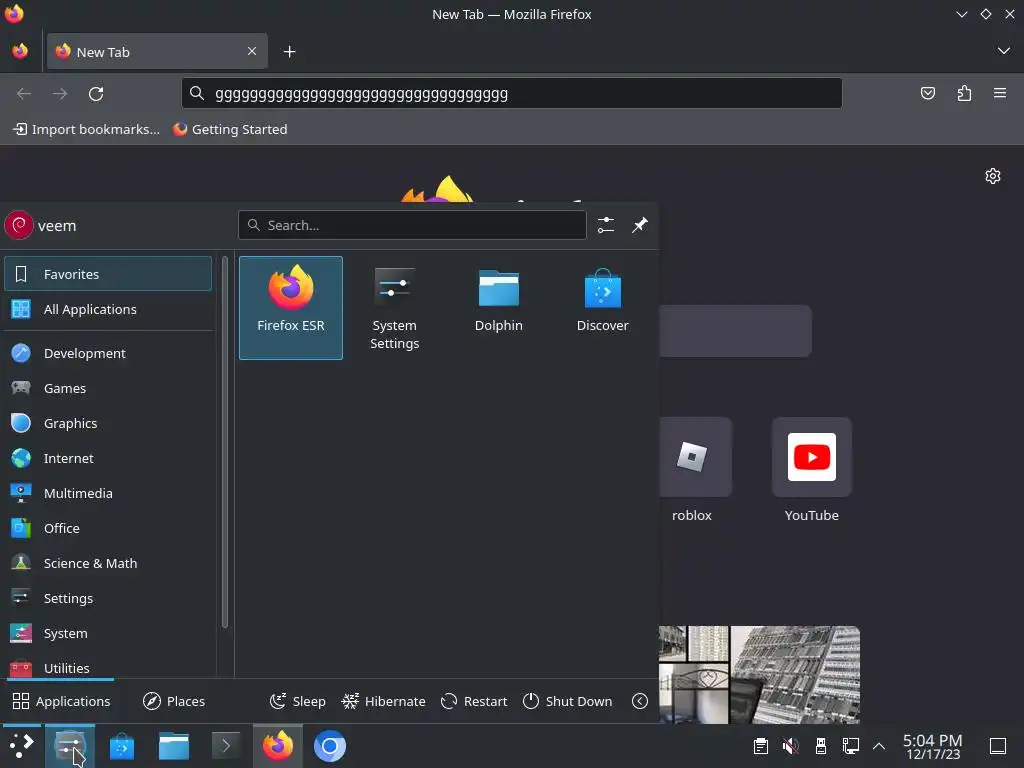Open the Graphics category

coord(108,423)
